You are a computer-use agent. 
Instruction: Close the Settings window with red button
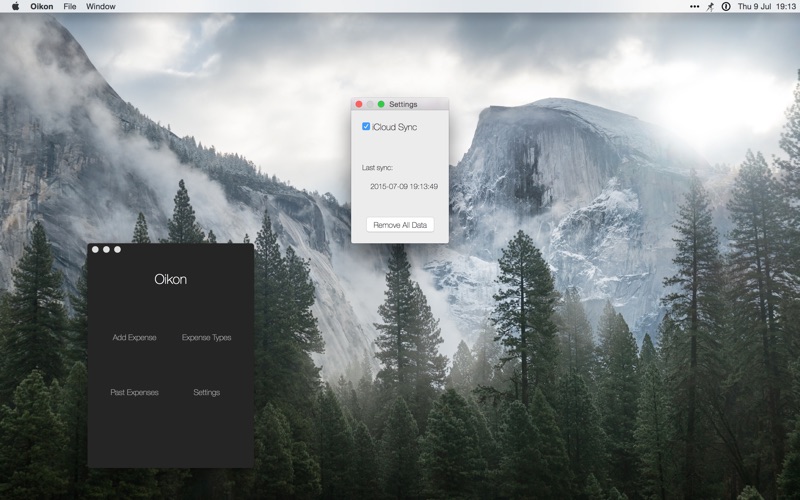[359, 104]
